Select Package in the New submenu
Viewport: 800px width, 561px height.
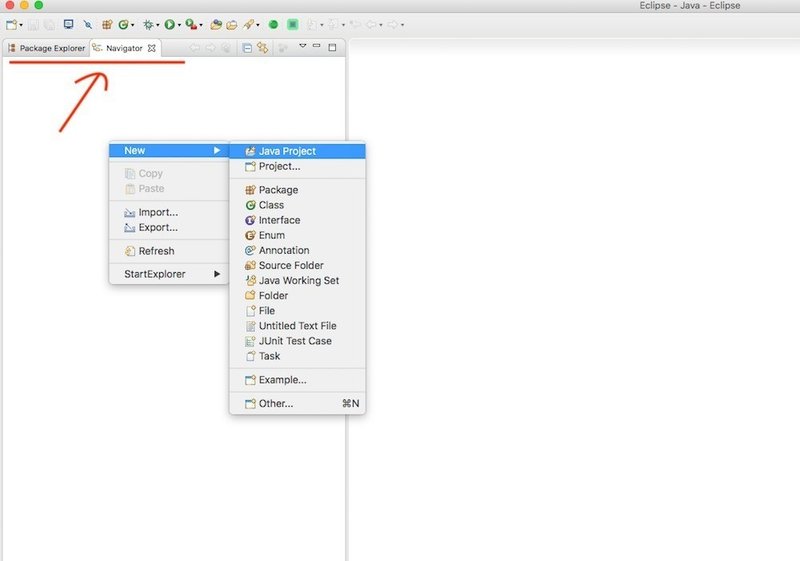[x=297, y=190]
